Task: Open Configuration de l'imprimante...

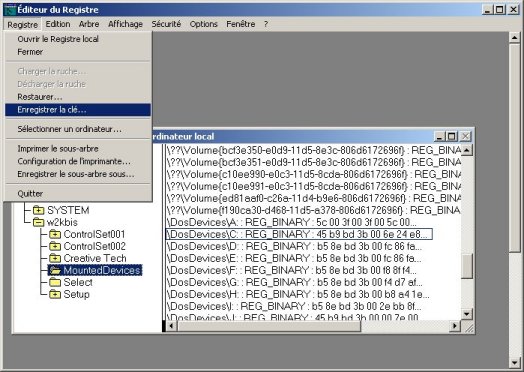Action: tap(78, 161)
